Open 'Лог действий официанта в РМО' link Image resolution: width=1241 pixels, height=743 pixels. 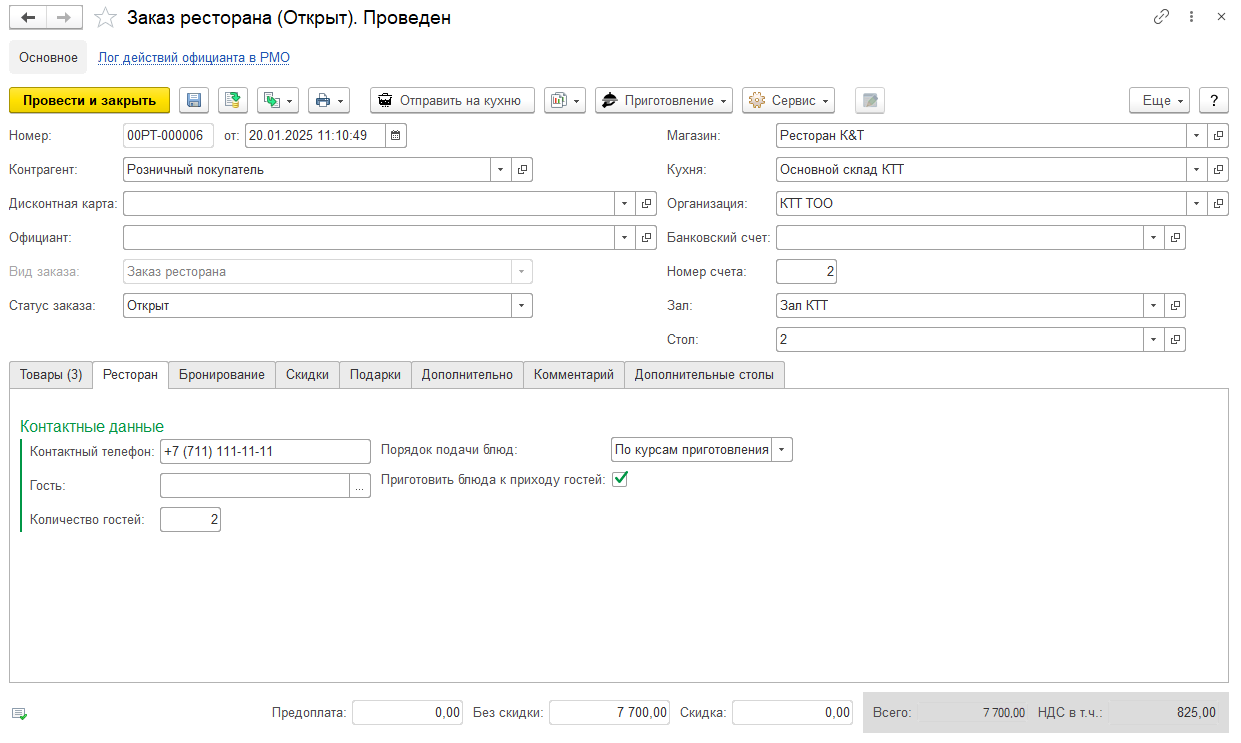point(194,57)
